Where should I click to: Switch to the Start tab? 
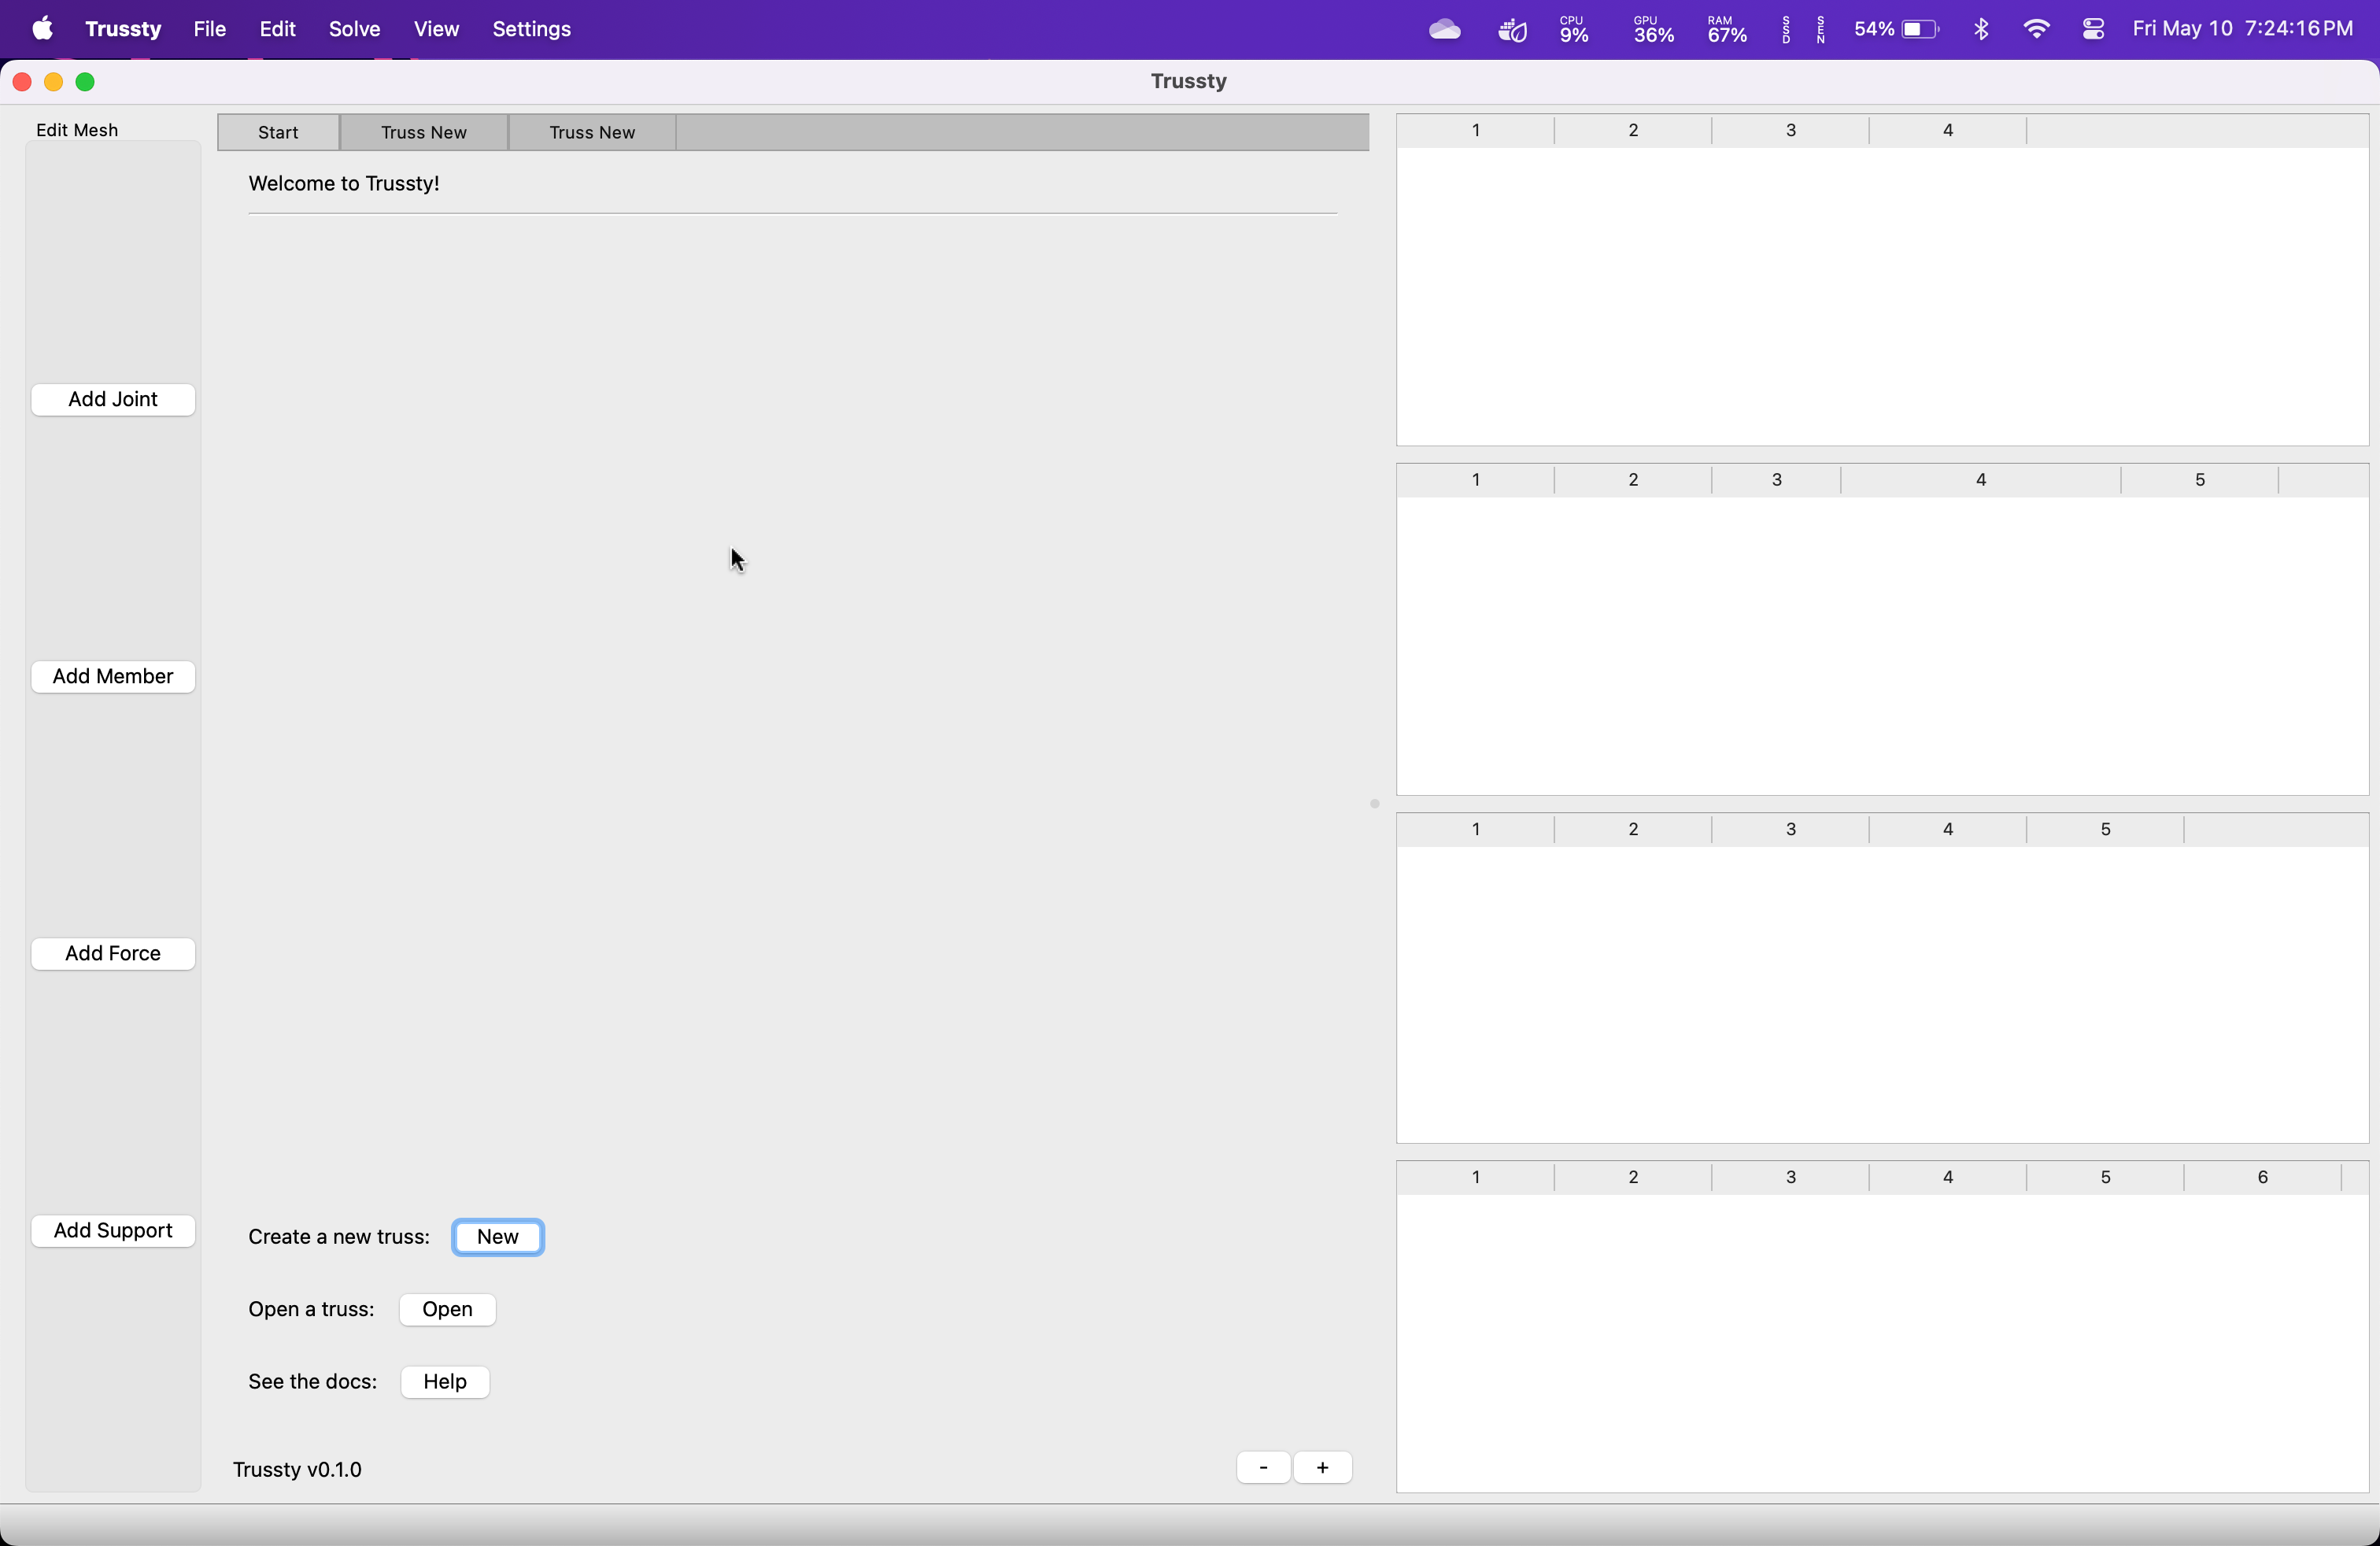(278, 132)
